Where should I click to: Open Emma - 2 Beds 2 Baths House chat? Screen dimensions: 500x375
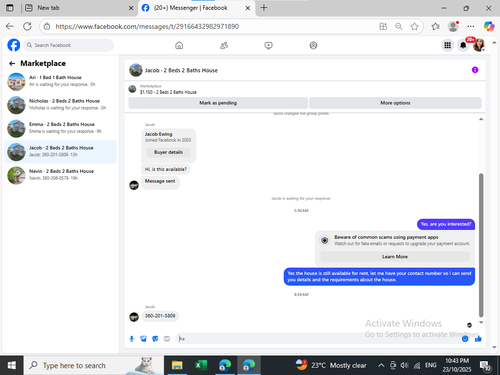pyautogui.click(x=61, y=128)
